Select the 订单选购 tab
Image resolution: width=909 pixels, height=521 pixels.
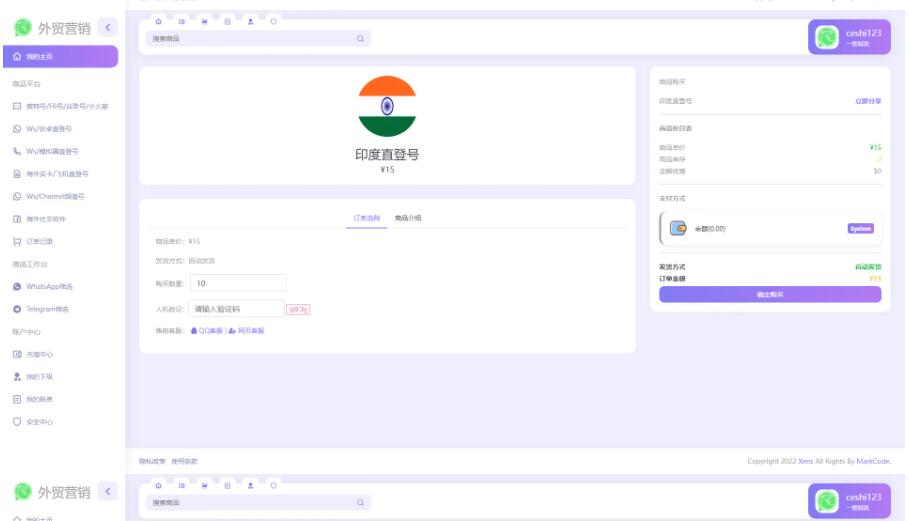pos(366,218)
